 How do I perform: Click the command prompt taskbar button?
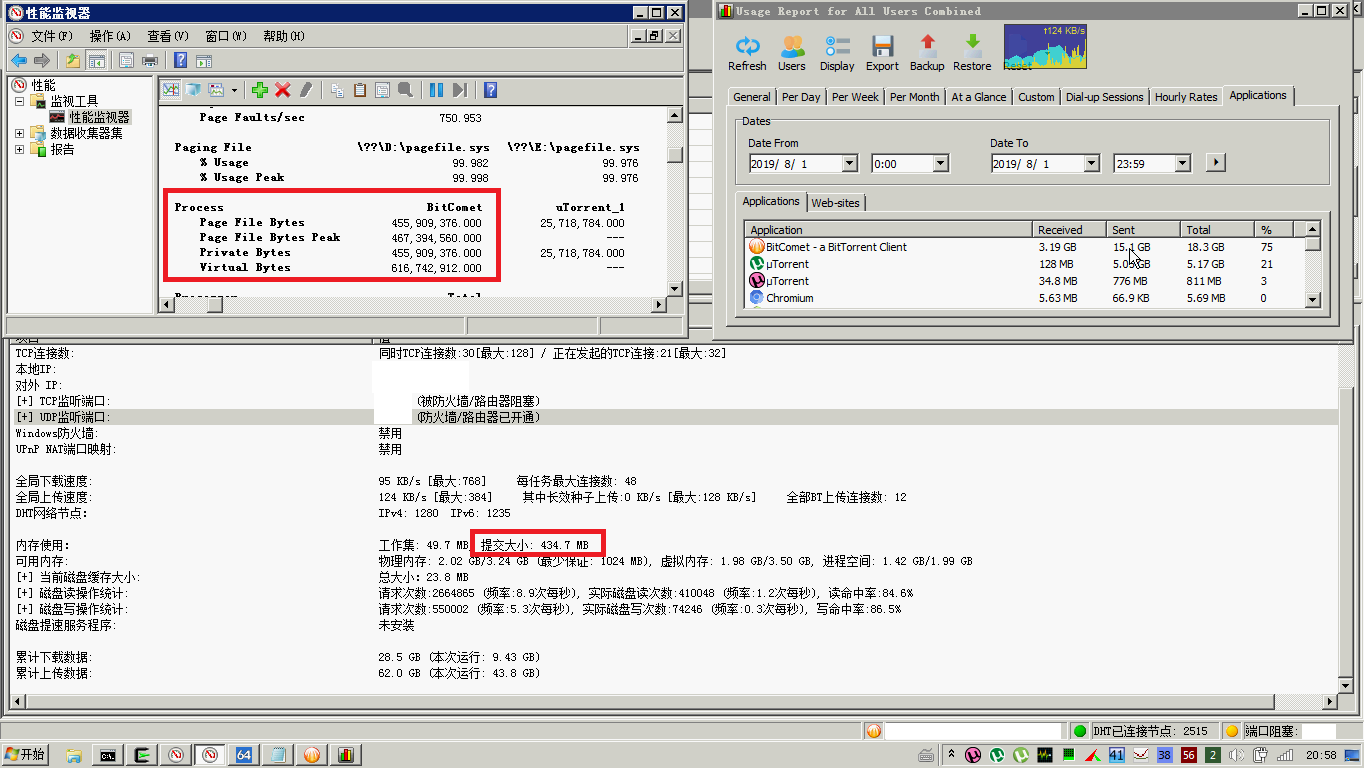click(107, 756)
